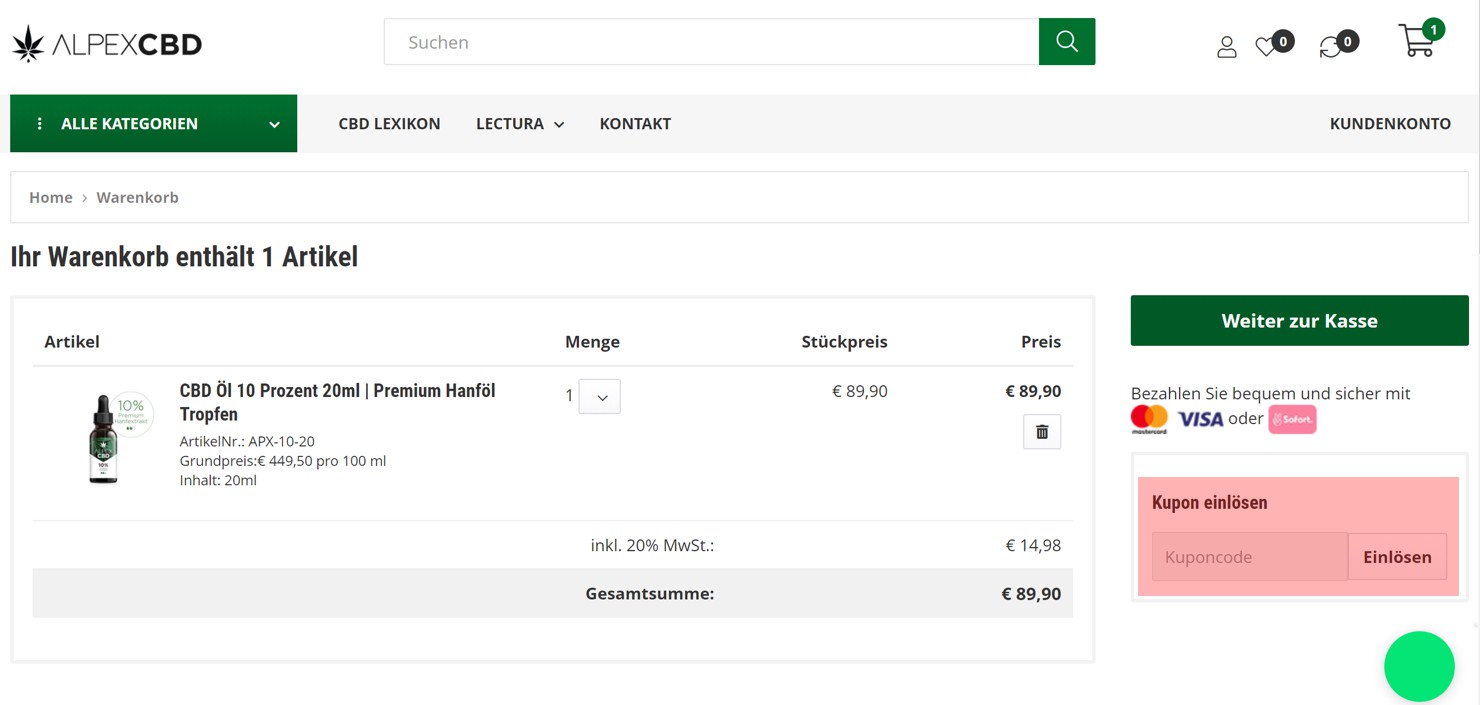Viewport: 1480px width, 705px height.
Task: Click the Gesamtsumme € 89,90 value
Action: tap(1031, 594)
